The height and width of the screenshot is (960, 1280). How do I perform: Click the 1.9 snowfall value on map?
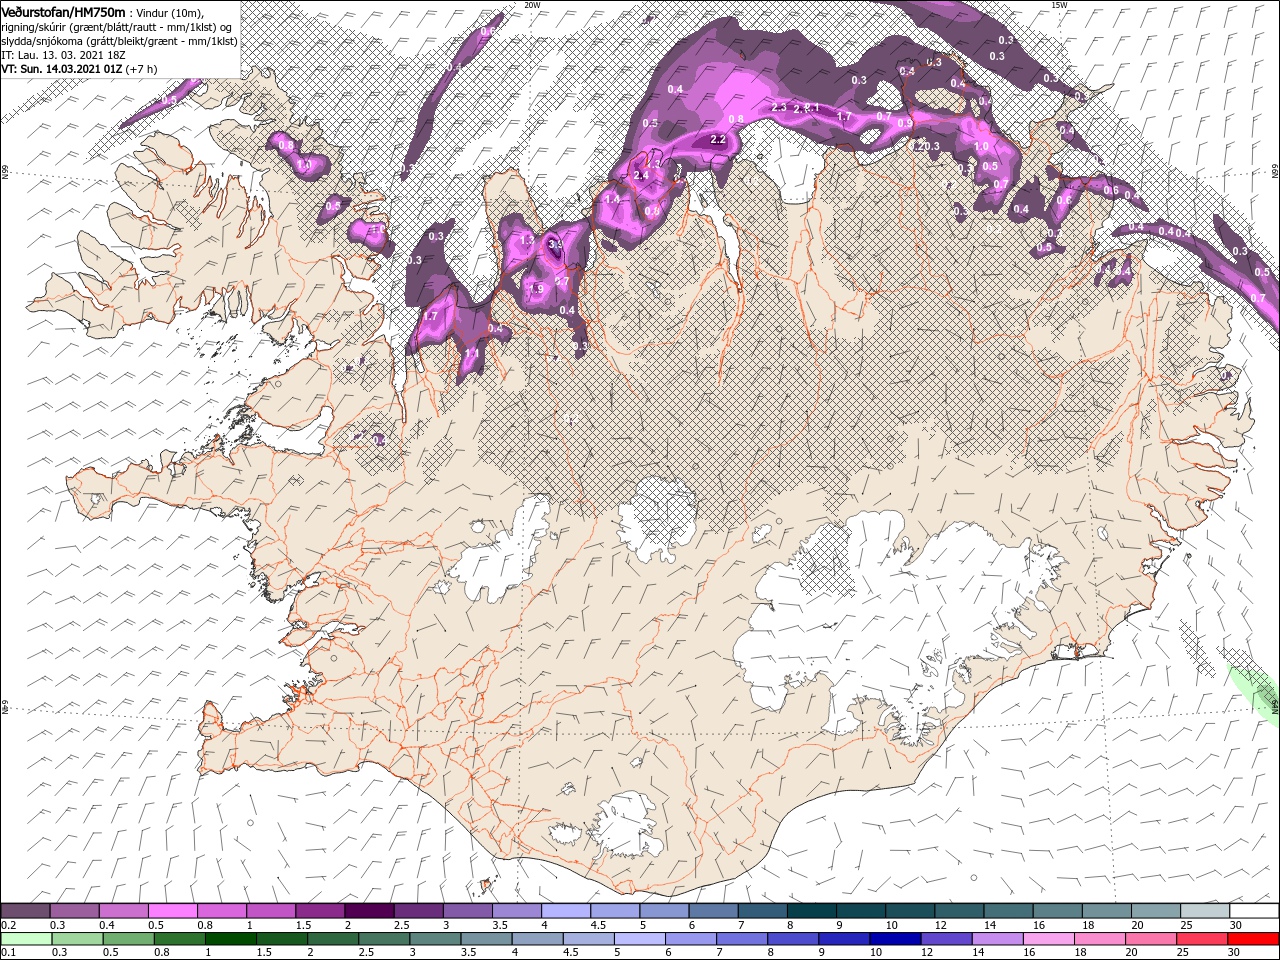pos(536,290)
